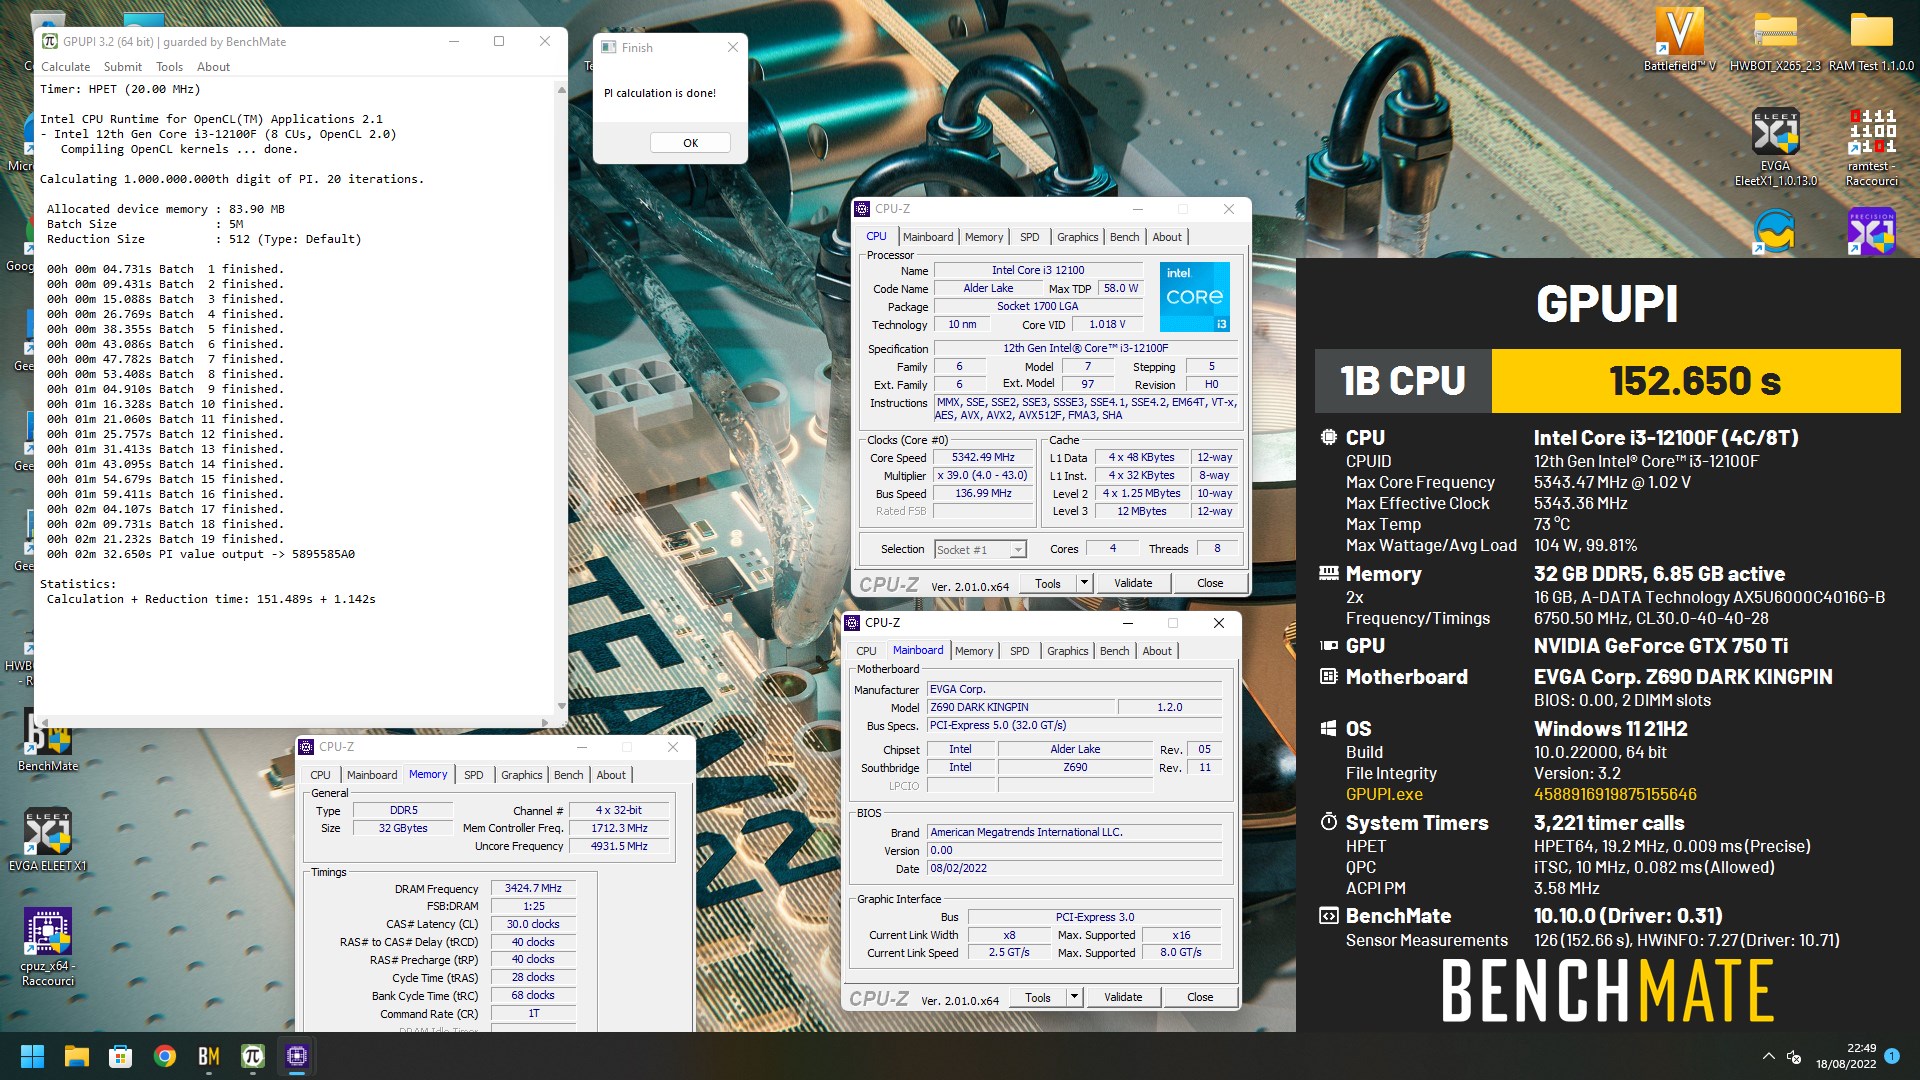Open BenchMate desktop shortcut

pyautogui.click(x=48, y=740)
